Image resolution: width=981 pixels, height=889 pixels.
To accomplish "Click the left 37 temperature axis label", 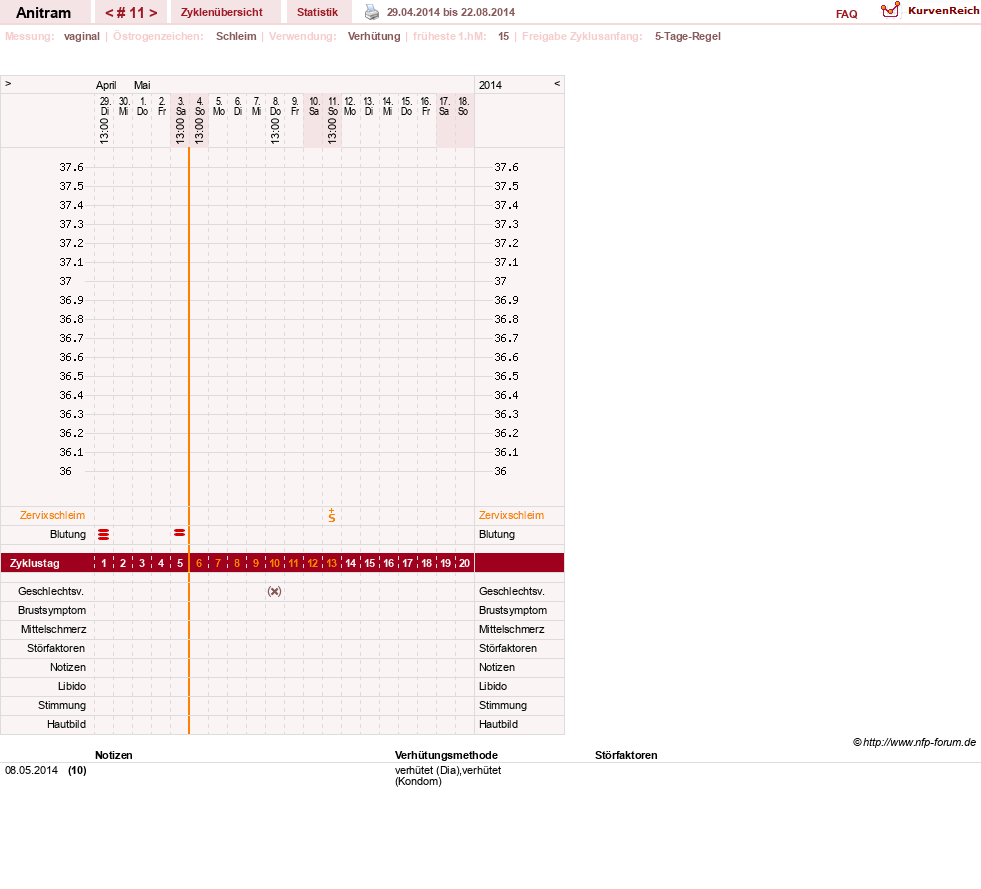I will tap(66, 282).
